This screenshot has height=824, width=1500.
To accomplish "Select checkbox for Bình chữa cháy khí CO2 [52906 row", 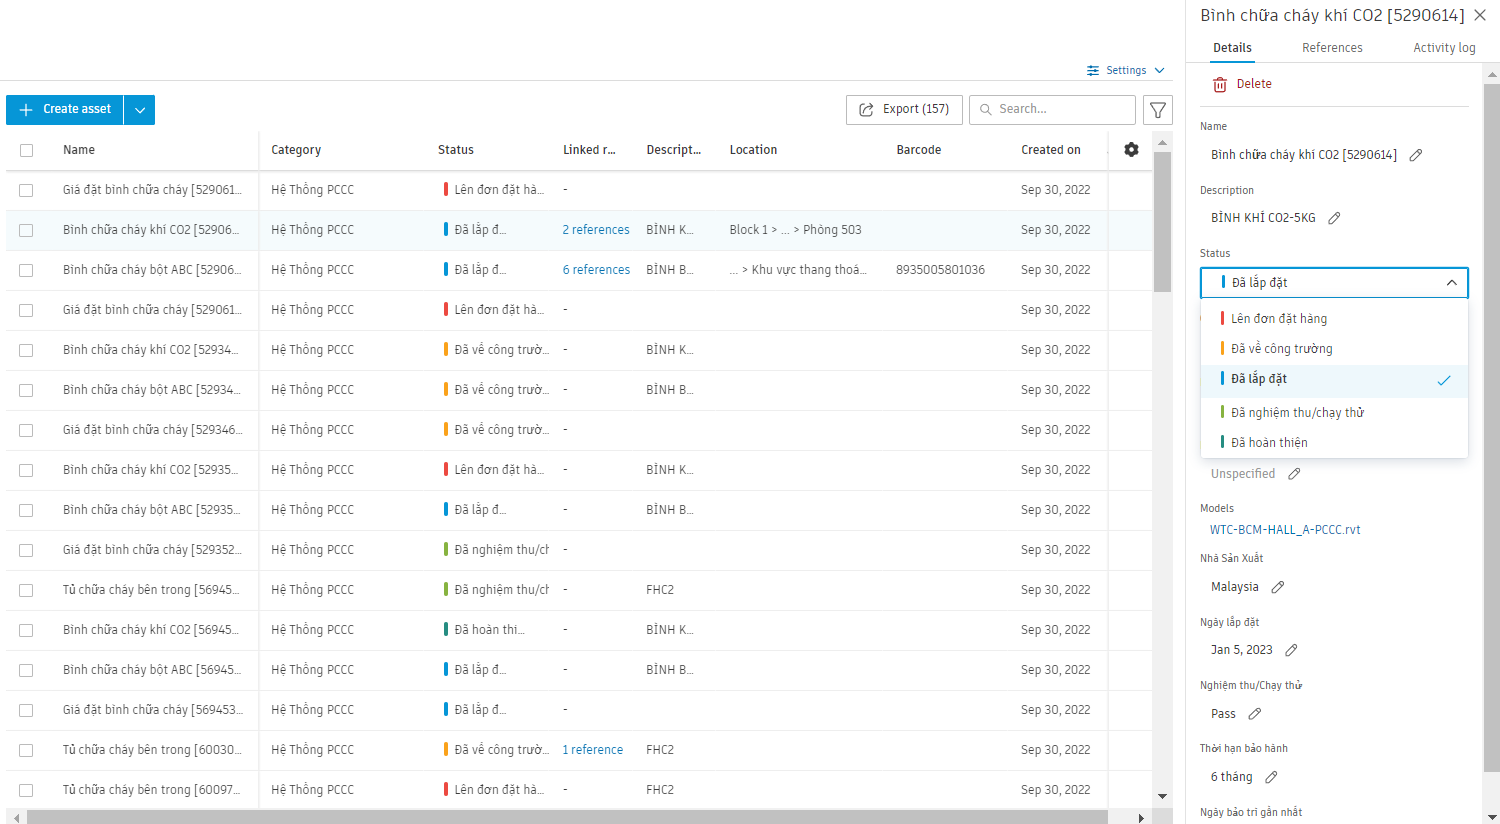I will pyautogui.click(x=26, y=230).
